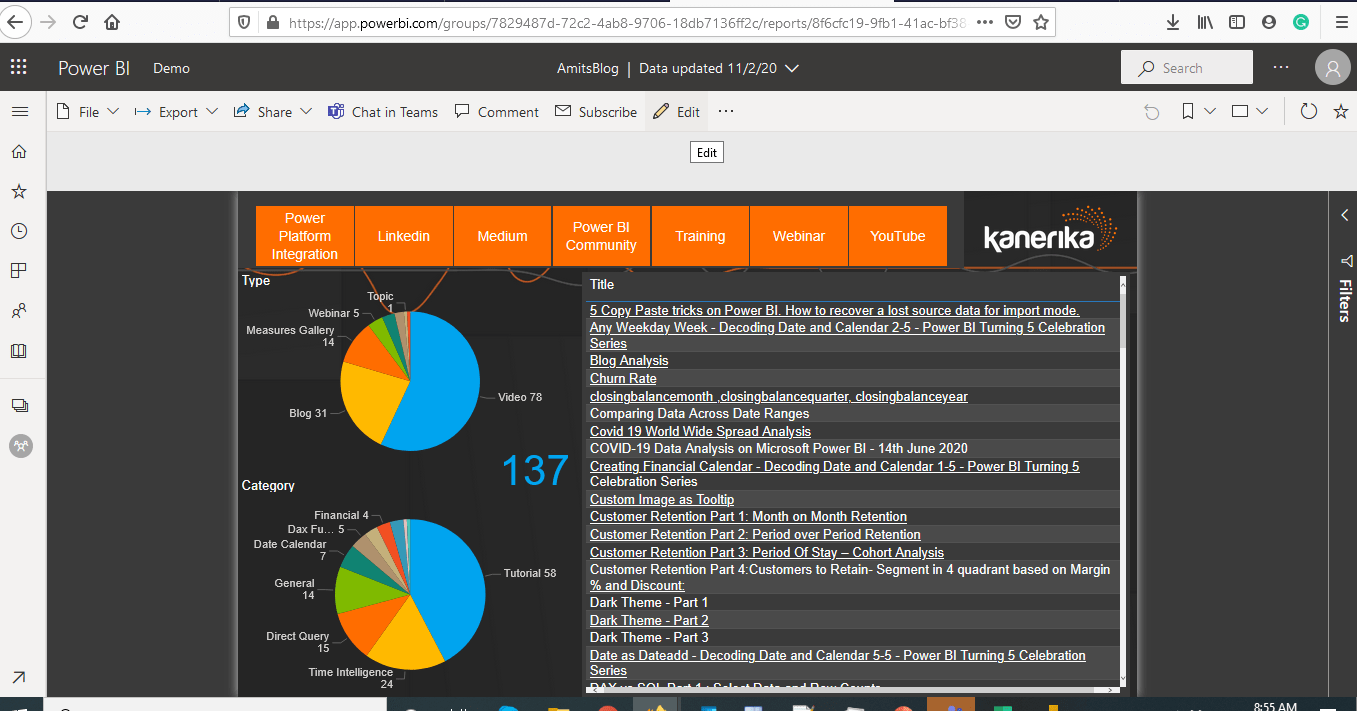
Task: Open Covid 19 World Wide Spread Analysis link
Action: (x=700, y=431)
